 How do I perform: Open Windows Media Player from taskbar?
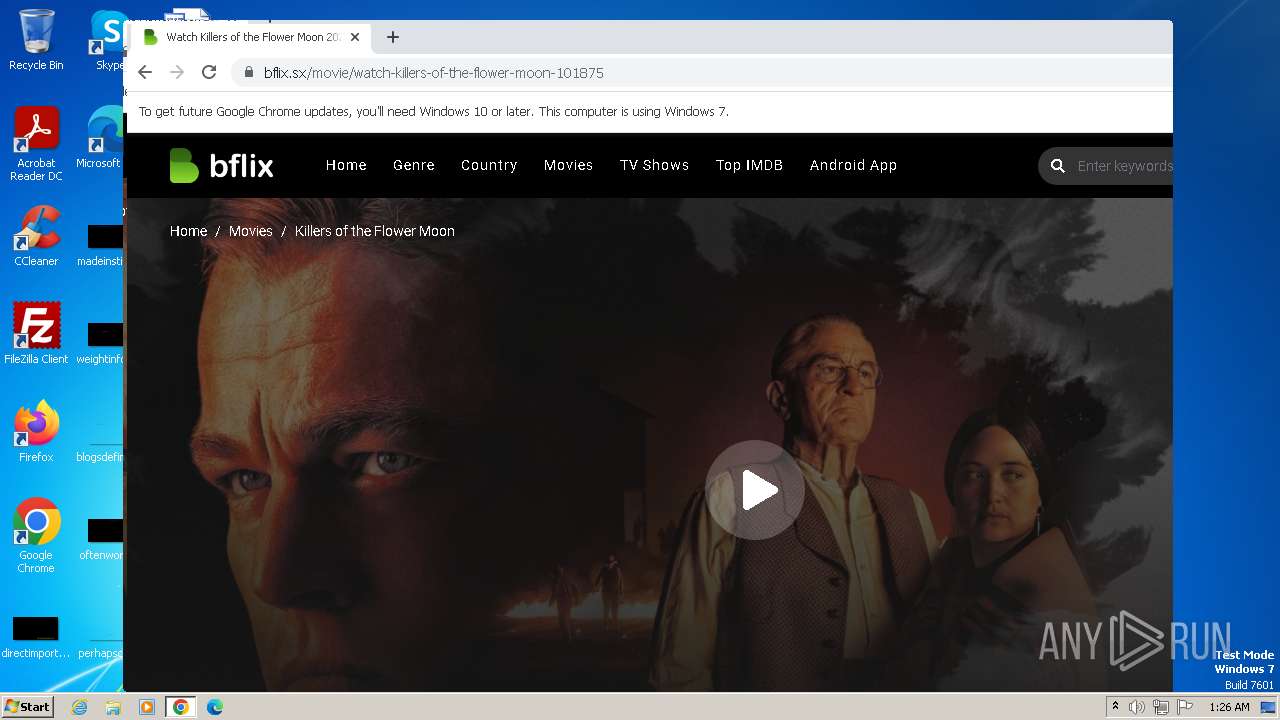pos(147,707)
